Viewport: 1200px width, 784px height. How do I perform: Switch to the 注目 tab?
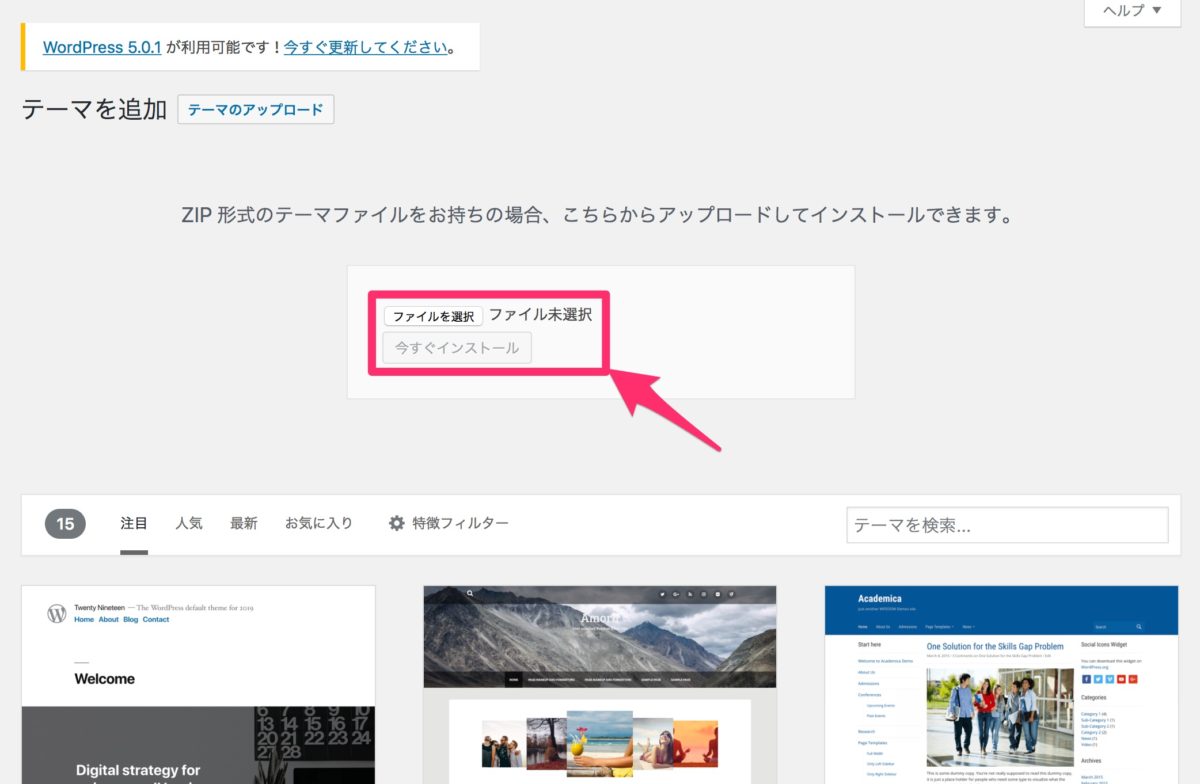pos(134,523)
